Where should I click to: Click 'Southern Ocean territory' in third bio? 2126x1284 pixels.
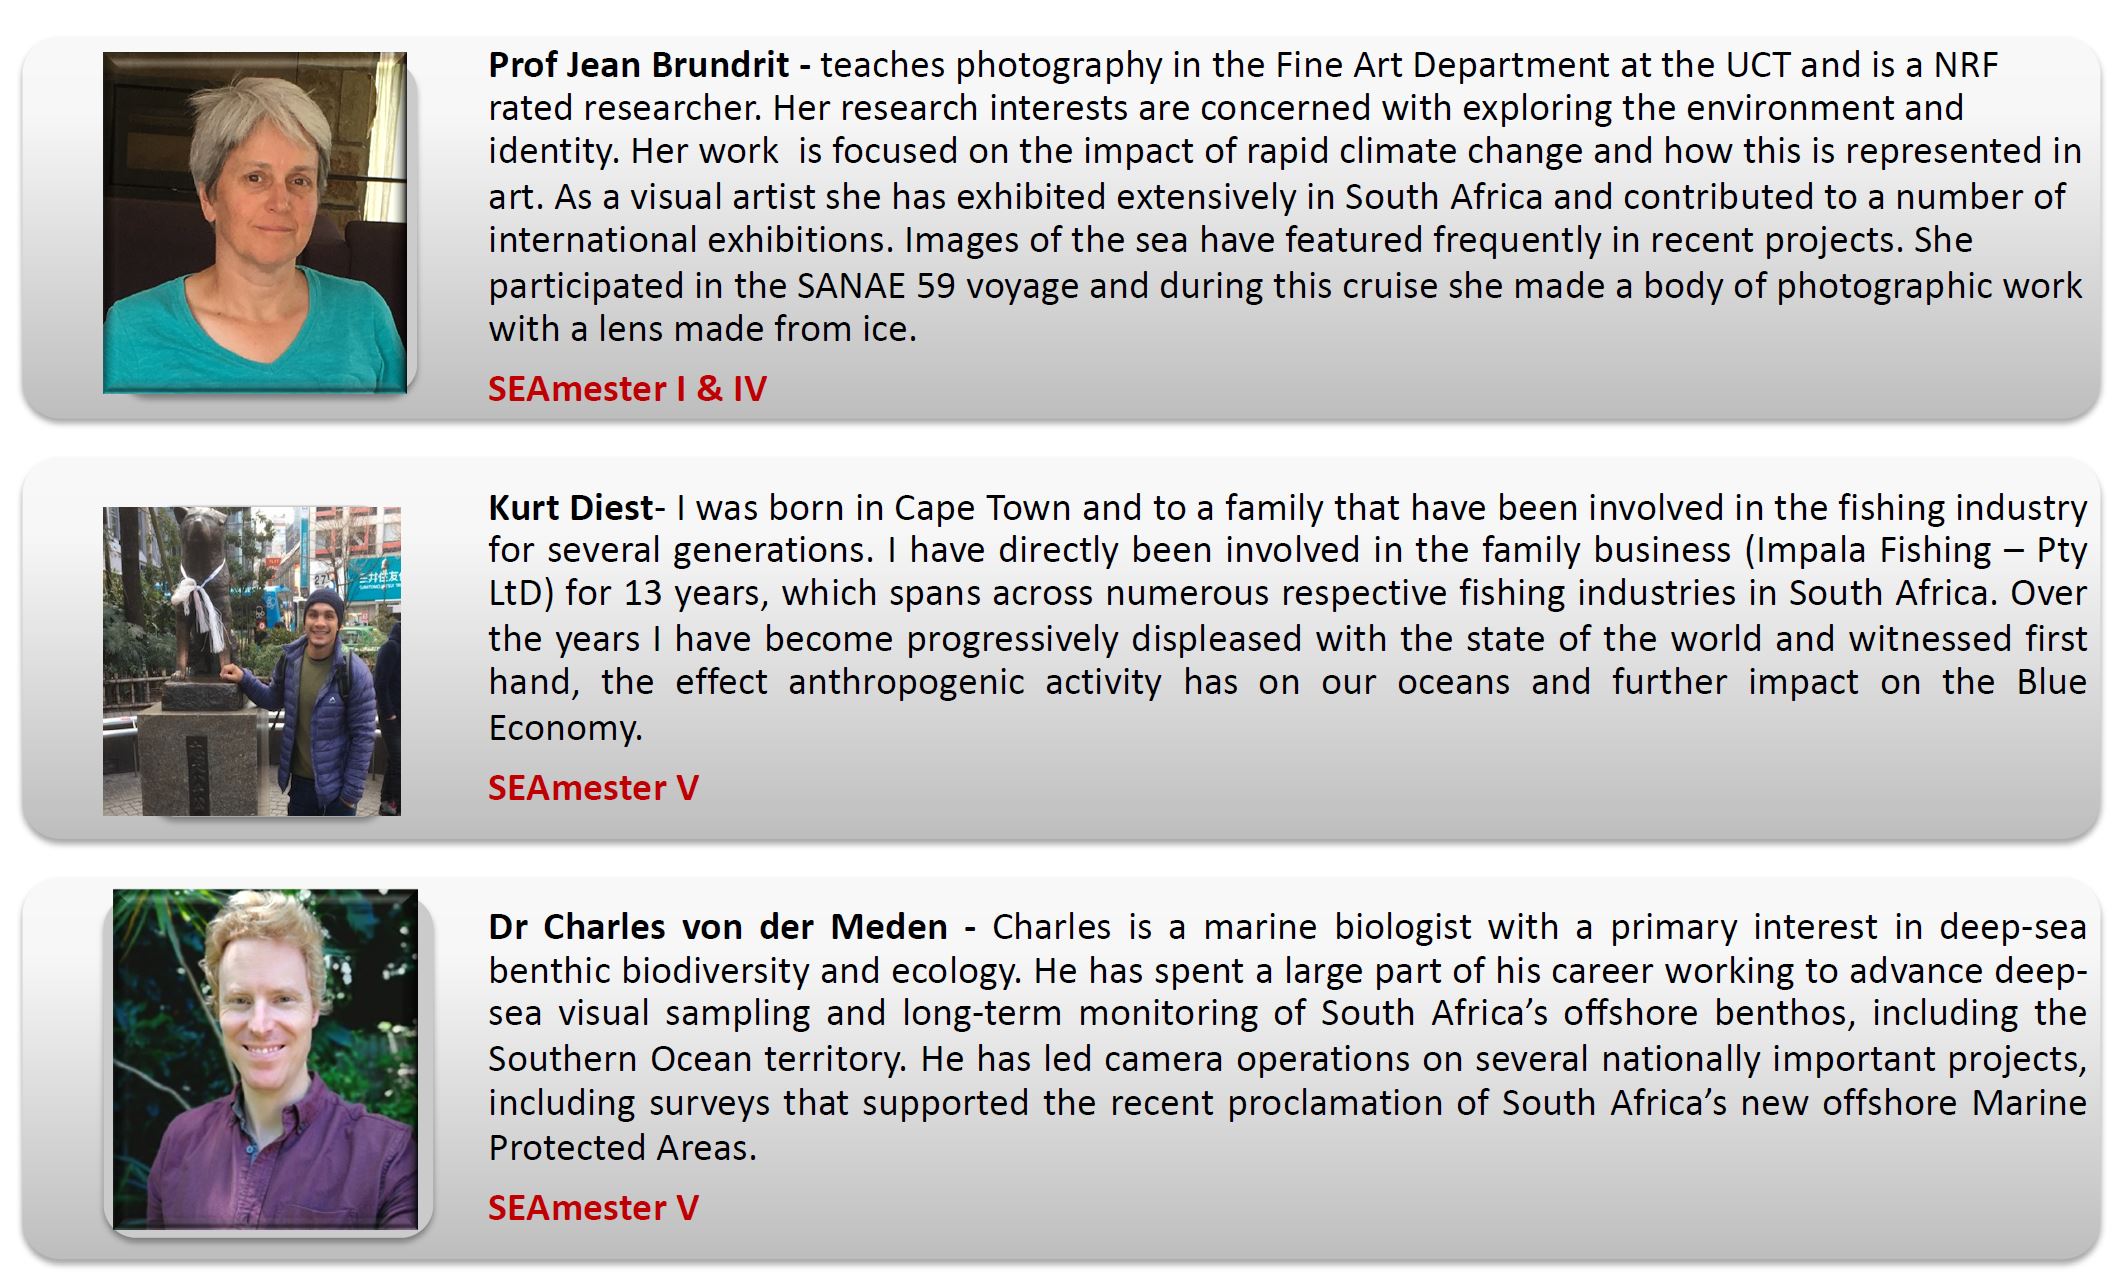coord(696,1059)
